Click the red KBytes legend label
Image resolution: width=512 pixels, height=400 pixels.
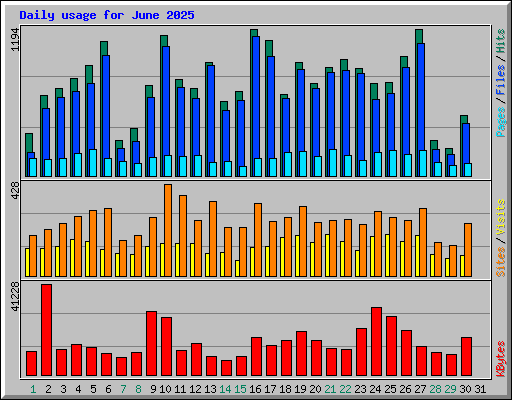[x=501, y=359]
